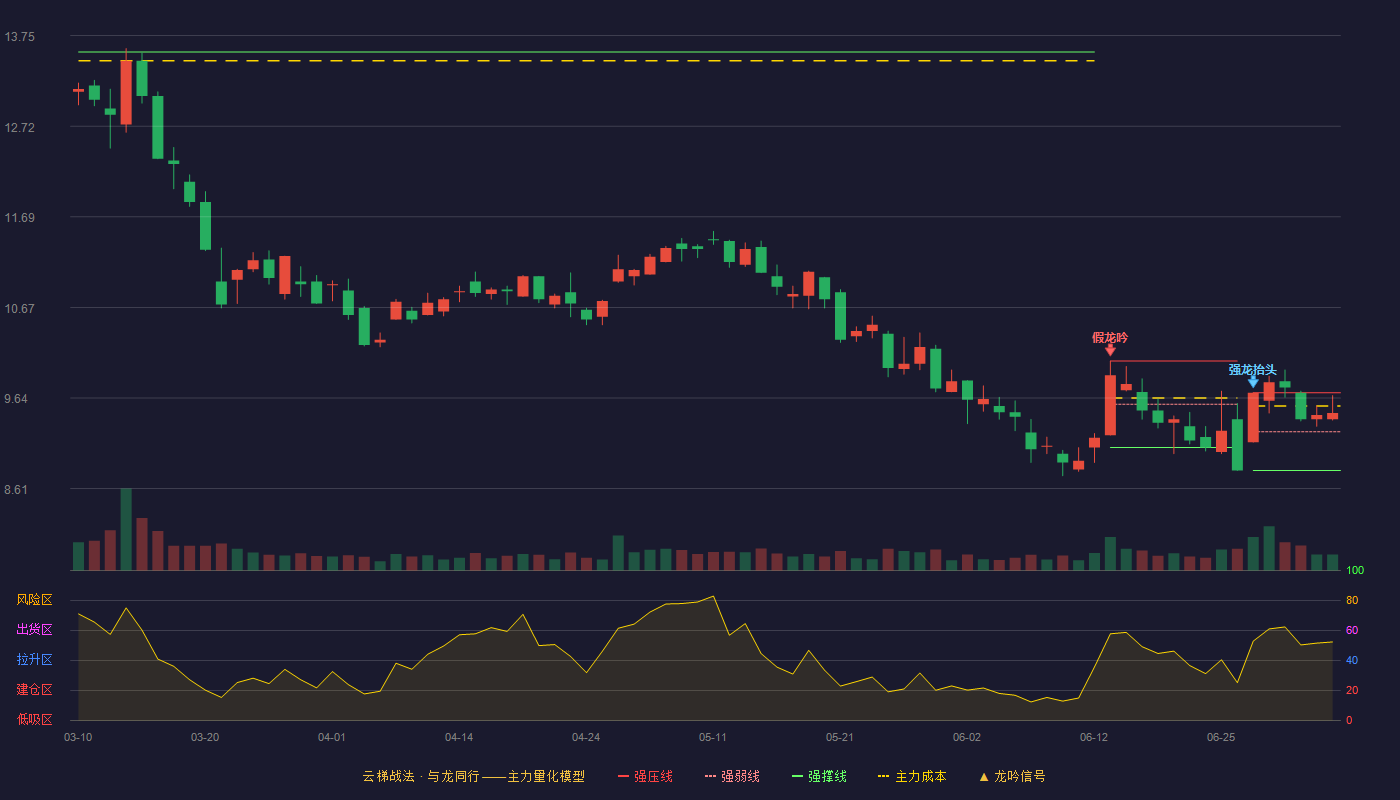Click the 04-14 date label
Image resolution: width=1400 pixels, height=800 pixels.
(x=459, y=737)
